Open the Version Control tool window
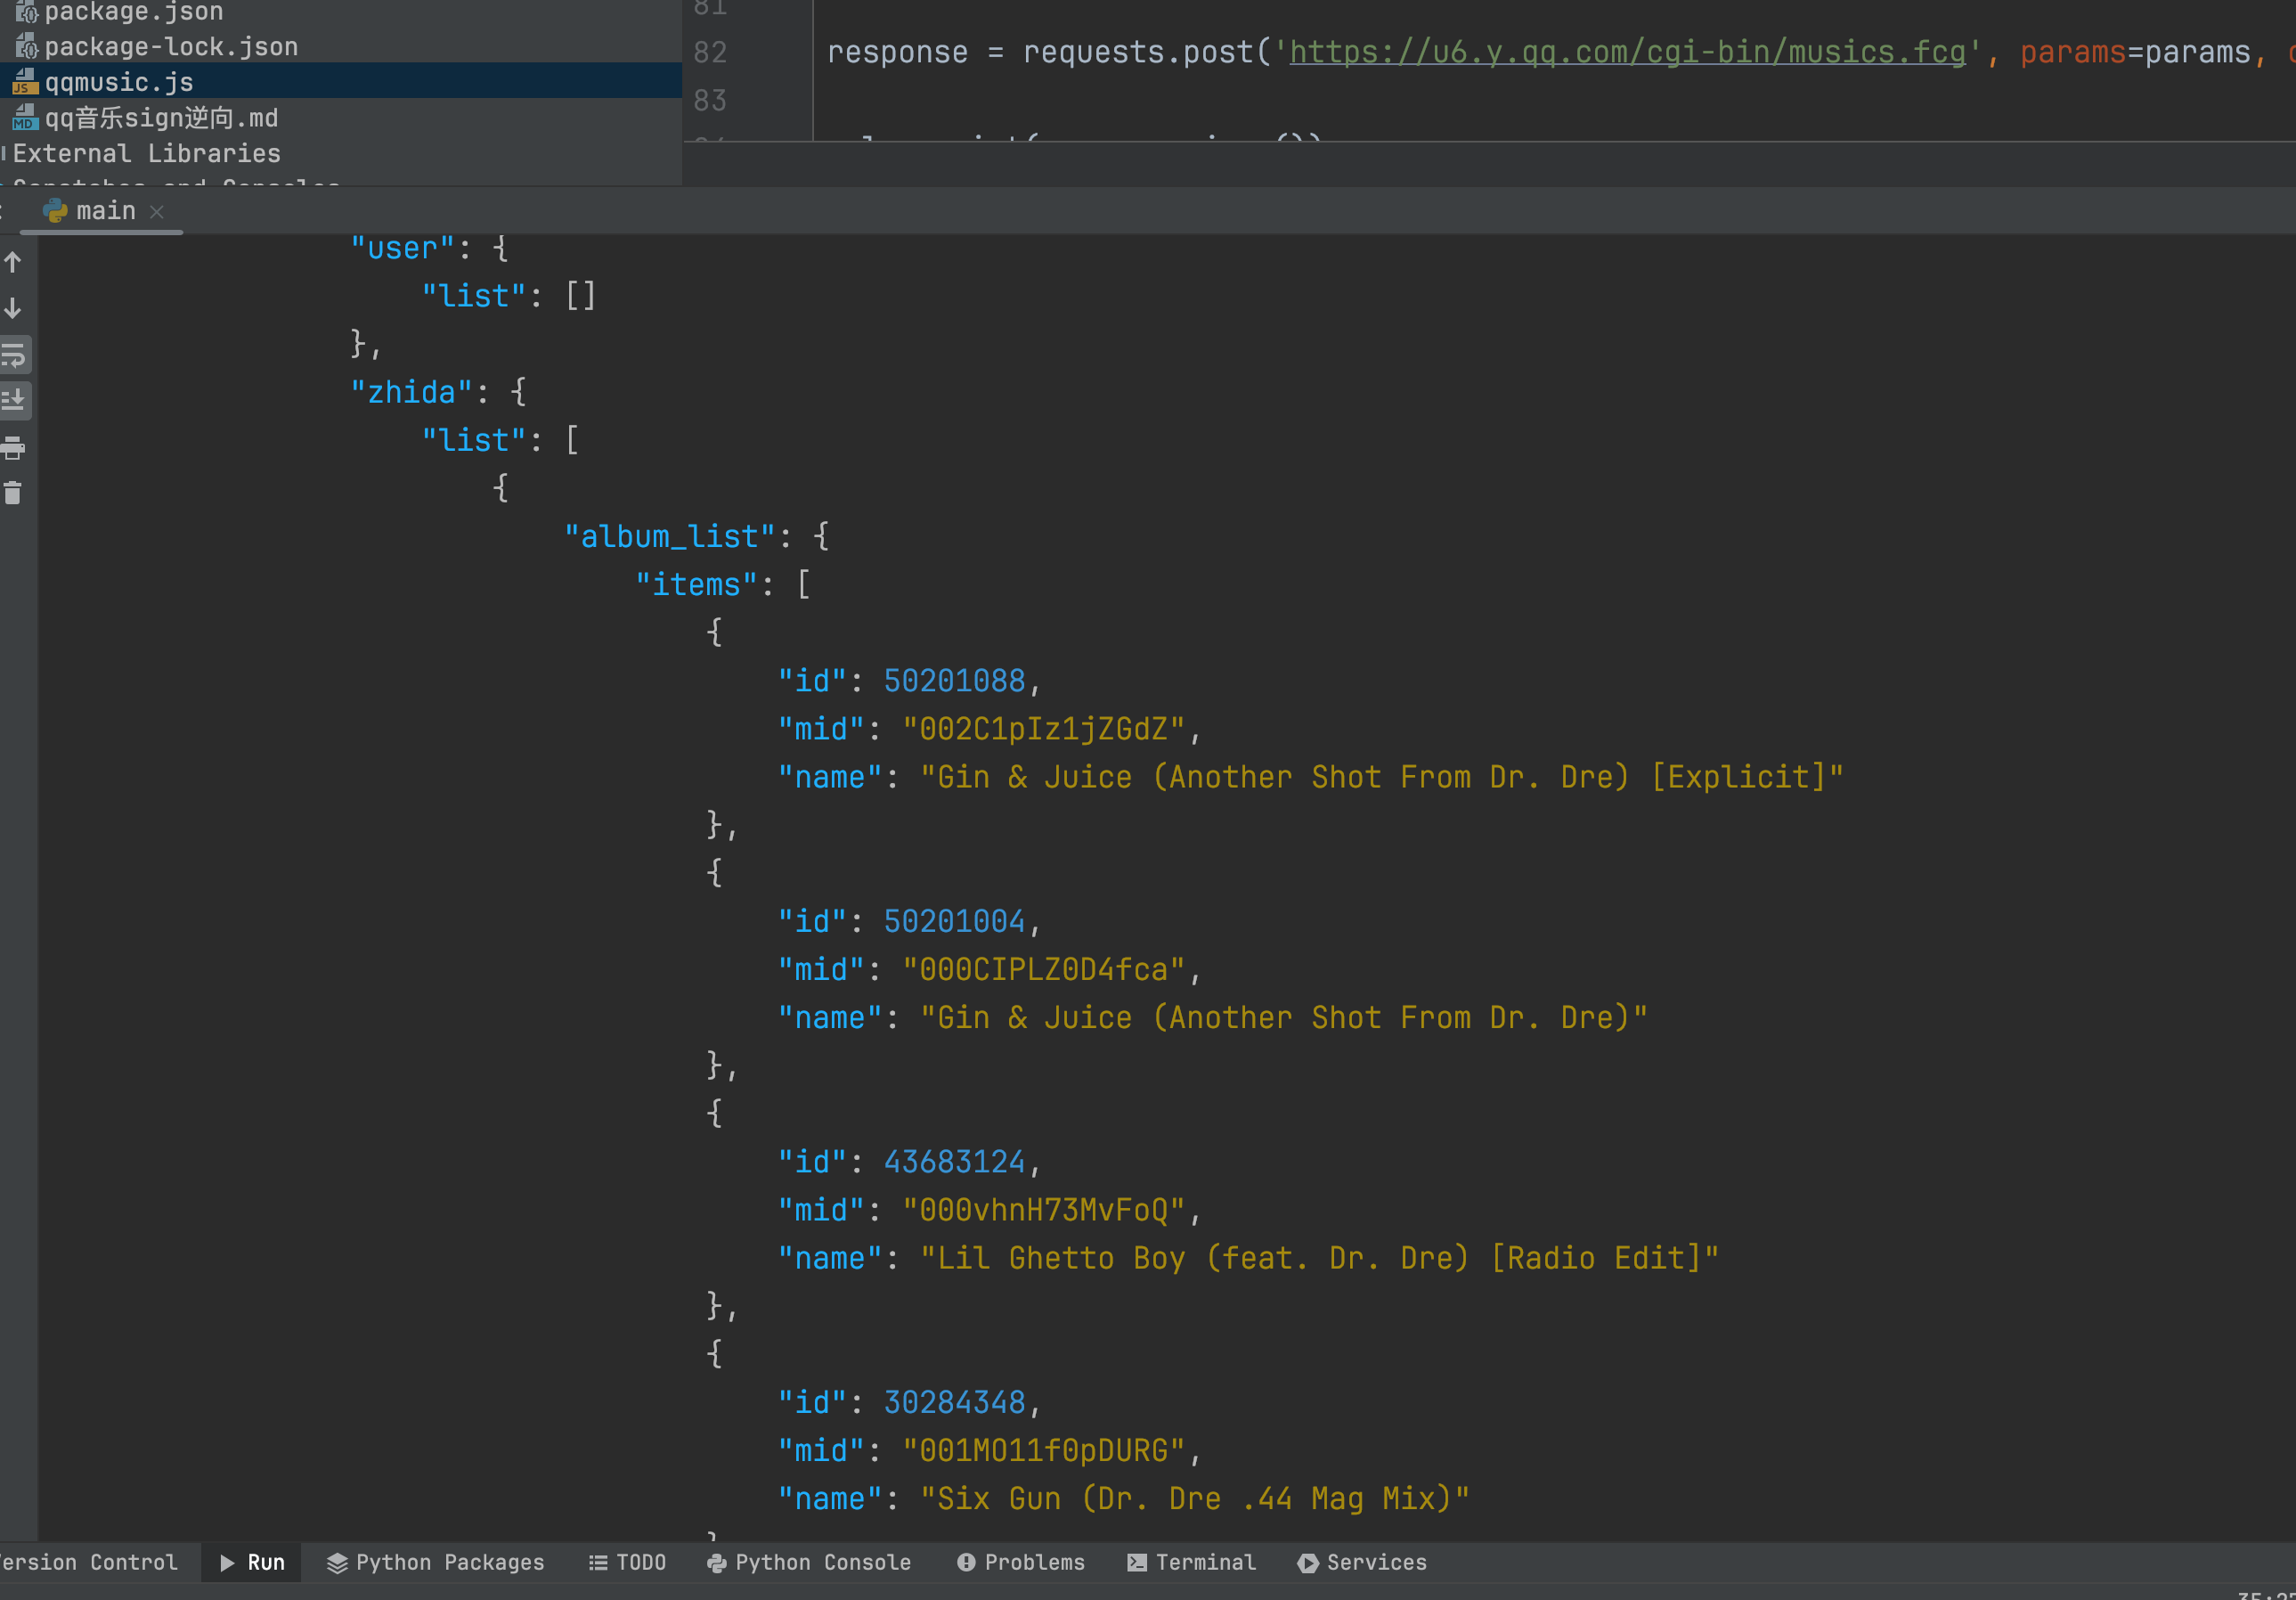 [90, 1562]
